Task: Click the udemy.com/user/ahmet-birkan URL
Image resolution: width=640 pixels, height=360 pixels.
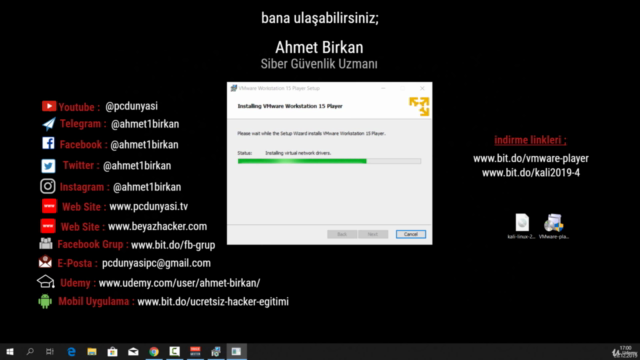Action: pyautogui.click(x=179, y=283)
